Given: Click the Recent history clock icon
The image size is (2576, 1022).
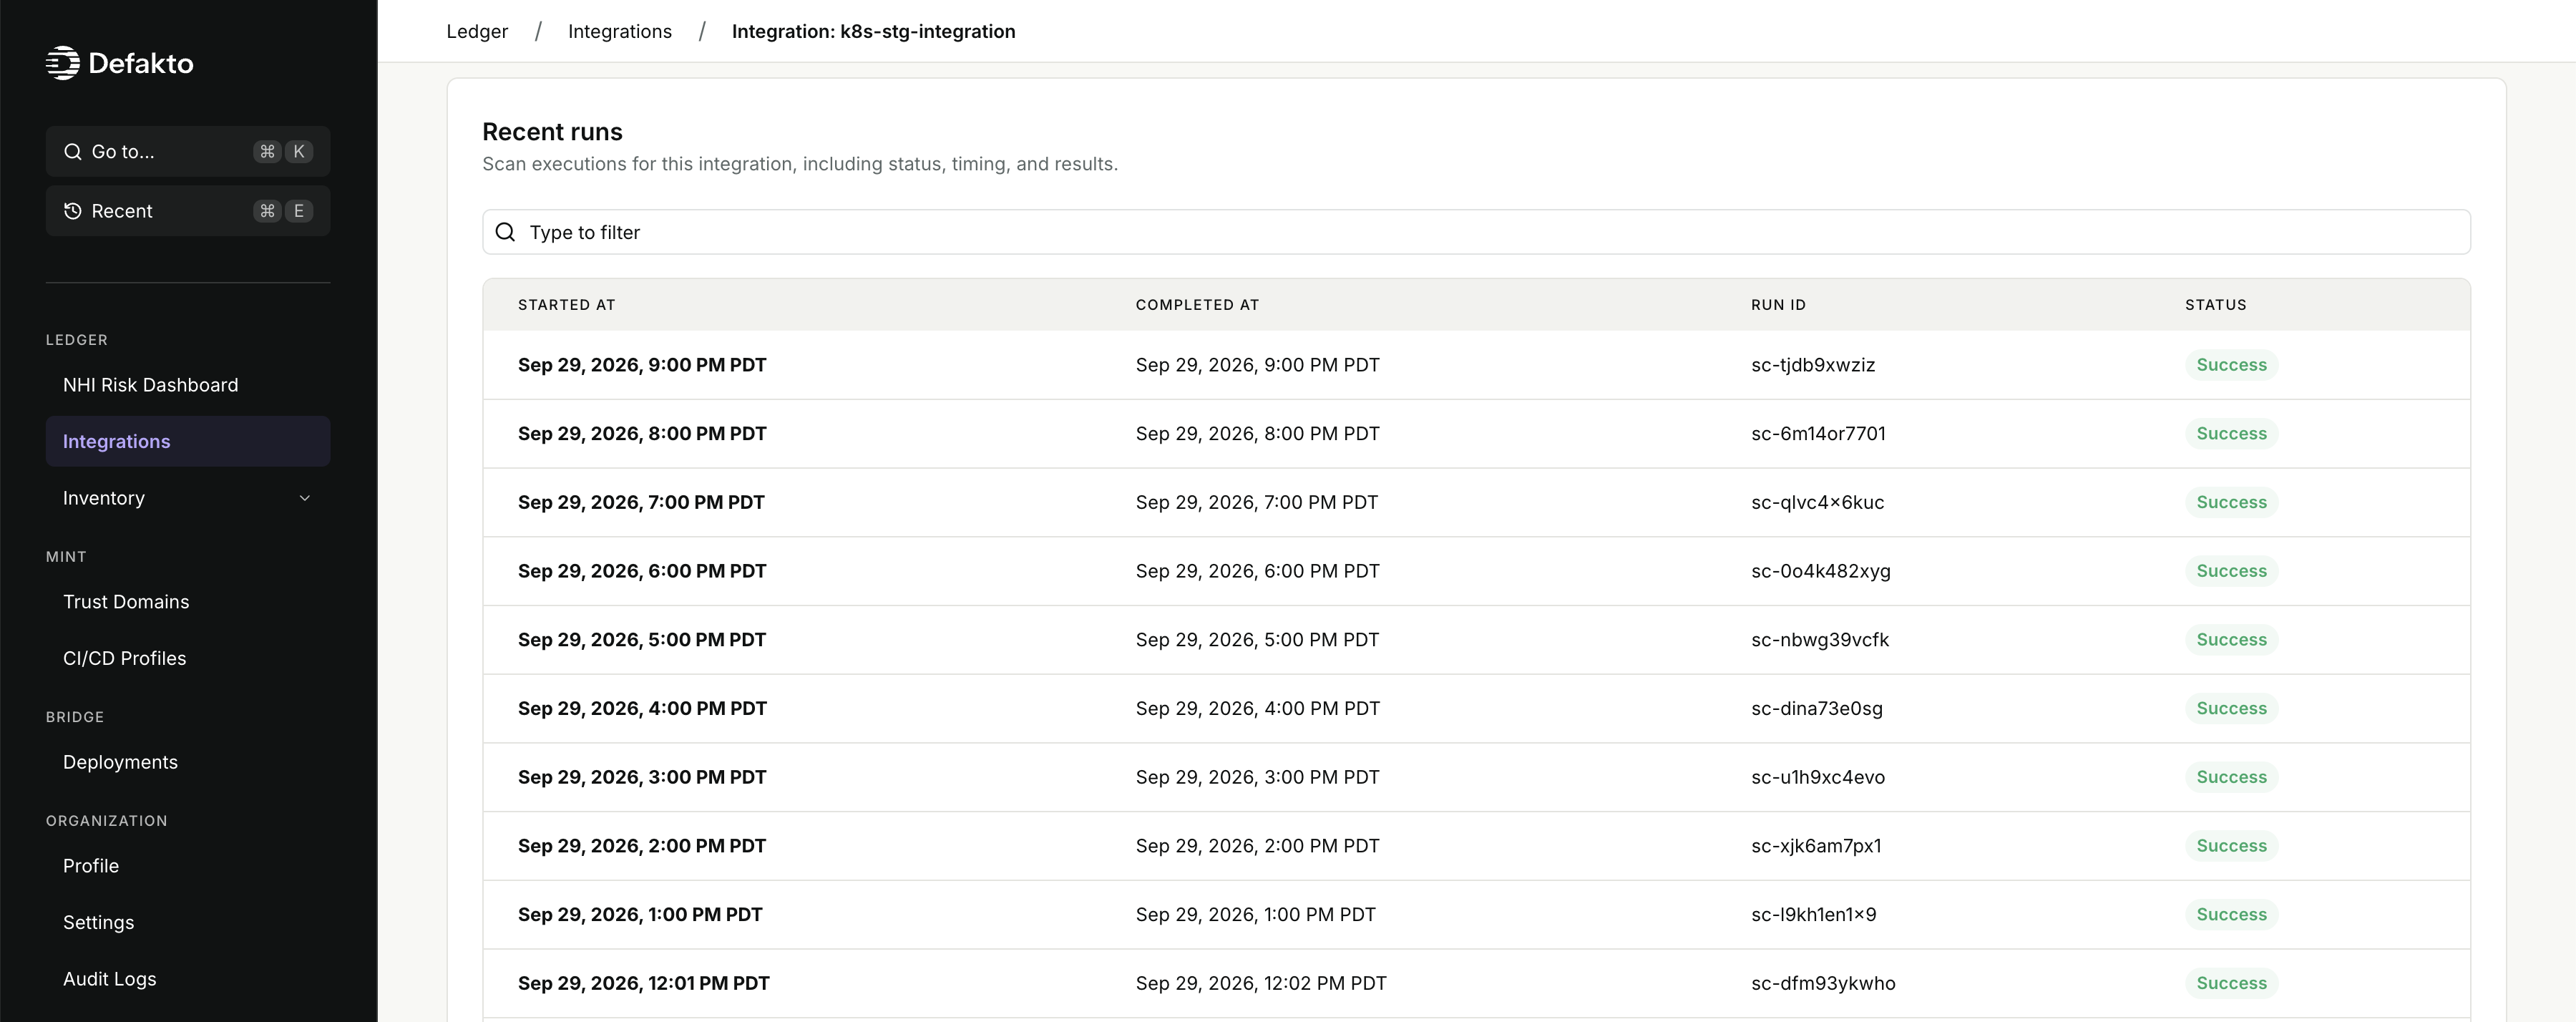Looking at the screenshot, I should tap(73, 211).
